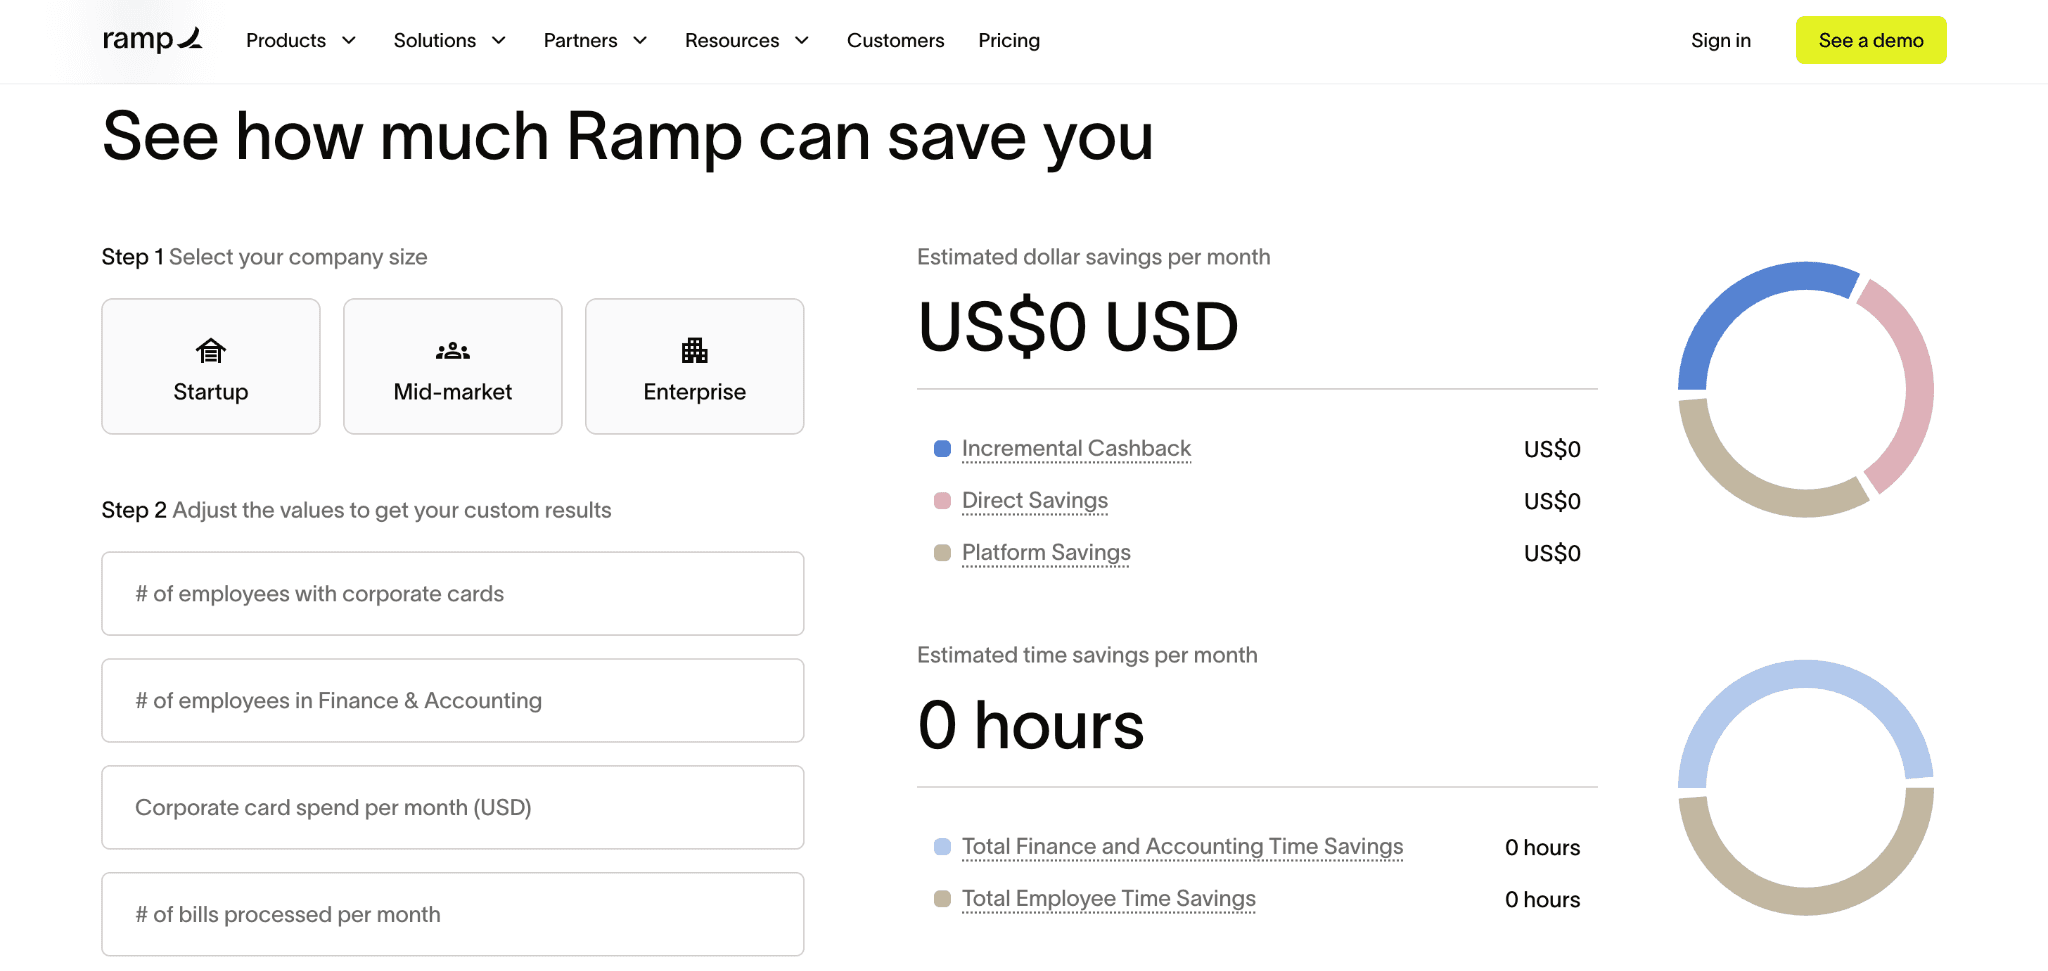Image resolution: width=2048 pixels, height=971 pixels.
Task: Click the blue Incremental Cashback legend swatch
Action: (942, 449)
